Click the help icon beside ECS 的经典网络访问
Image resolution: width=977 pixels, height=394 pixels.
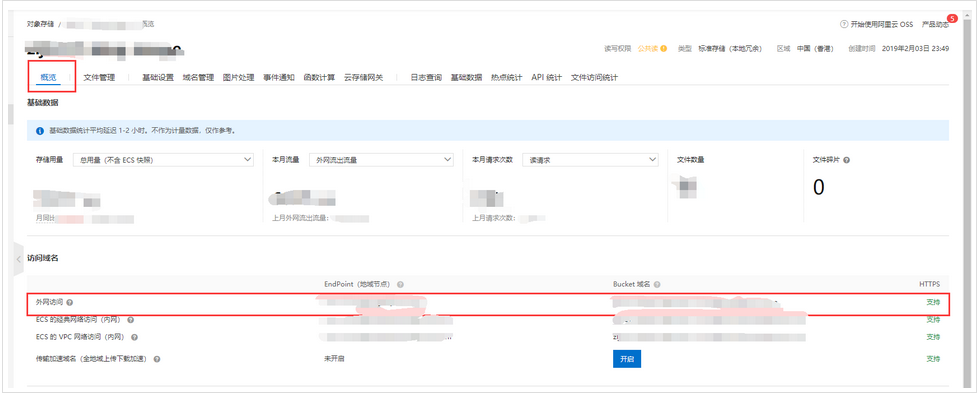[130, 320]
